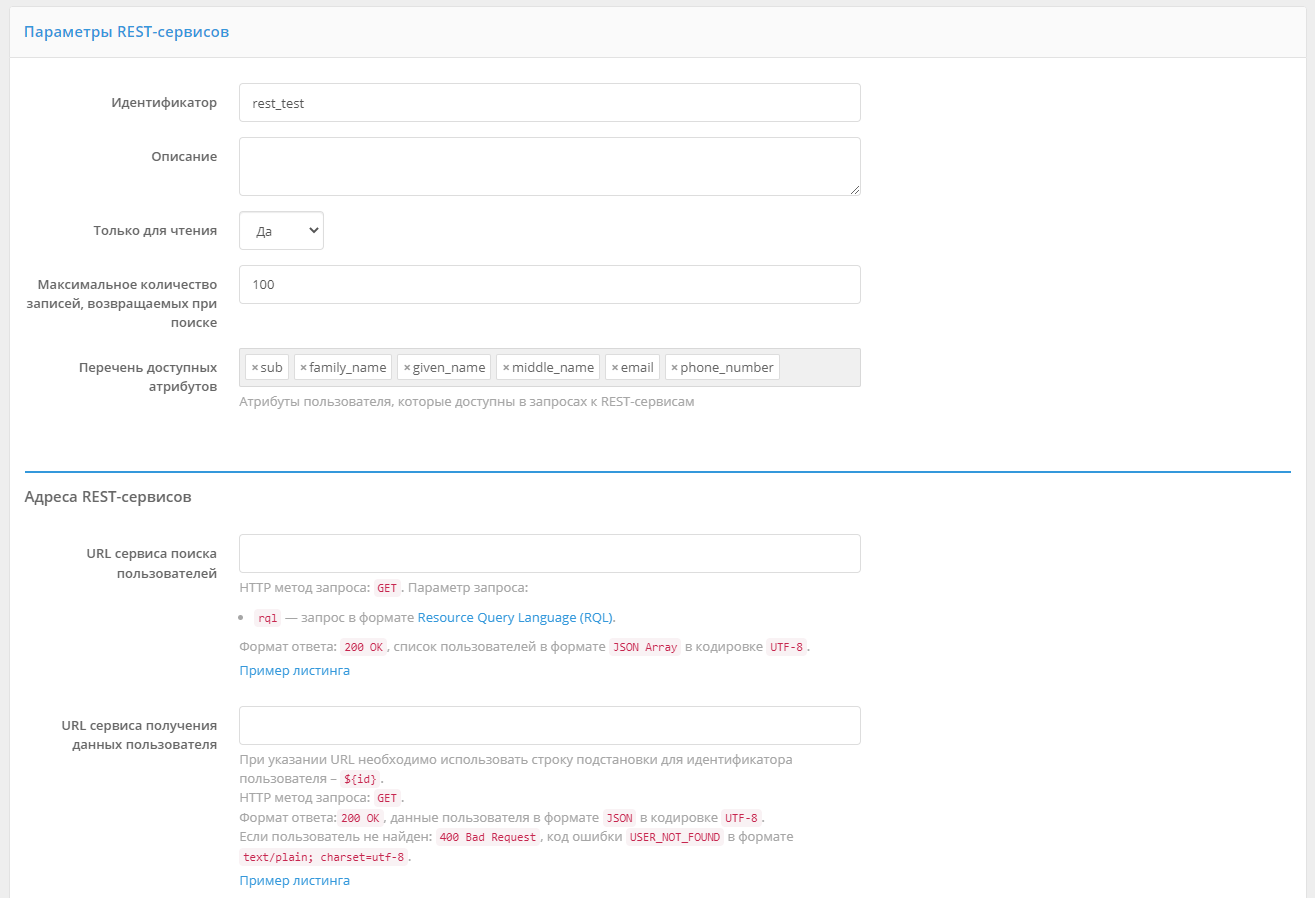Screen dimensions: 1315x898
Task: Click the 'Адреса REST-сервисов' section heading
Action: tap(108, 496)
